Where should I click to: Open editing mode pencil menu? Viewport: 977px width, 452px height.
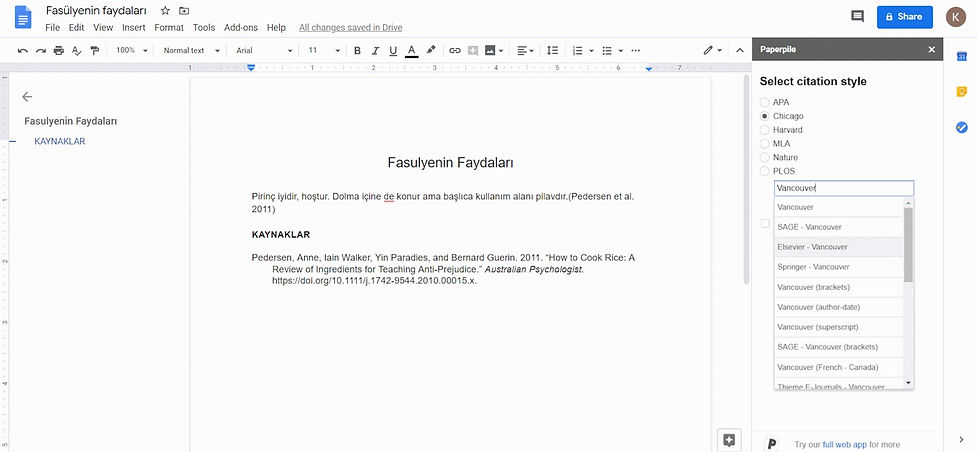click(712, 50)
